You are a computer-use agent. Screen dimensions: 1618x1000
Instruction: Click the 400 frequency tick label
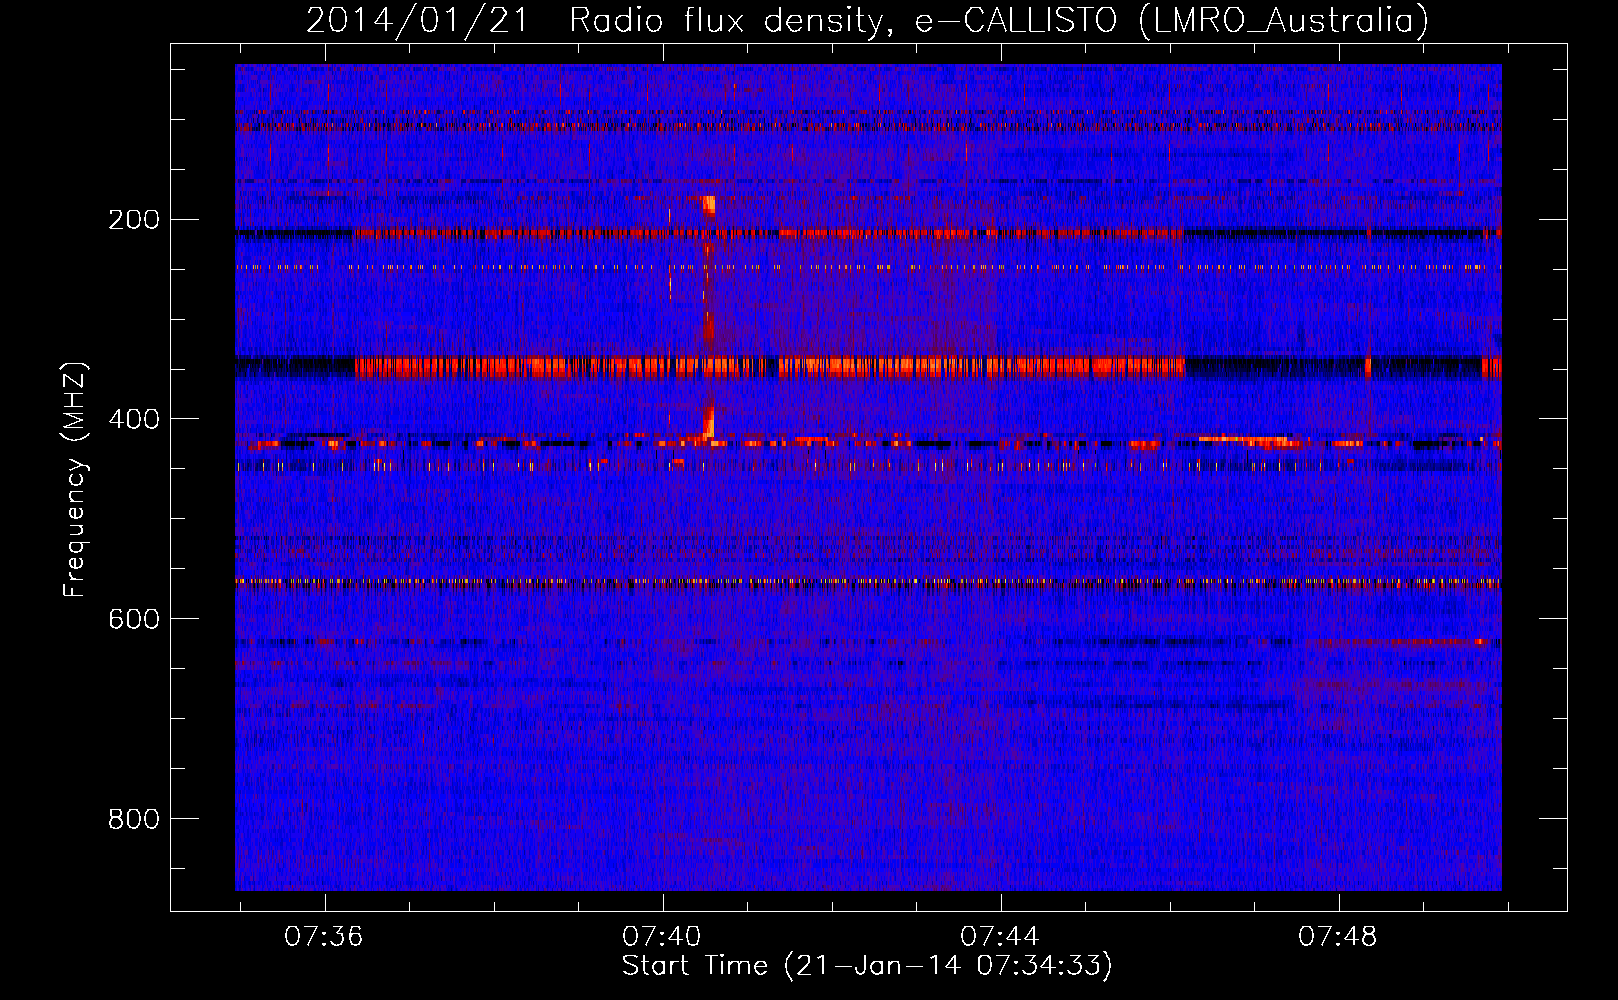134,419
